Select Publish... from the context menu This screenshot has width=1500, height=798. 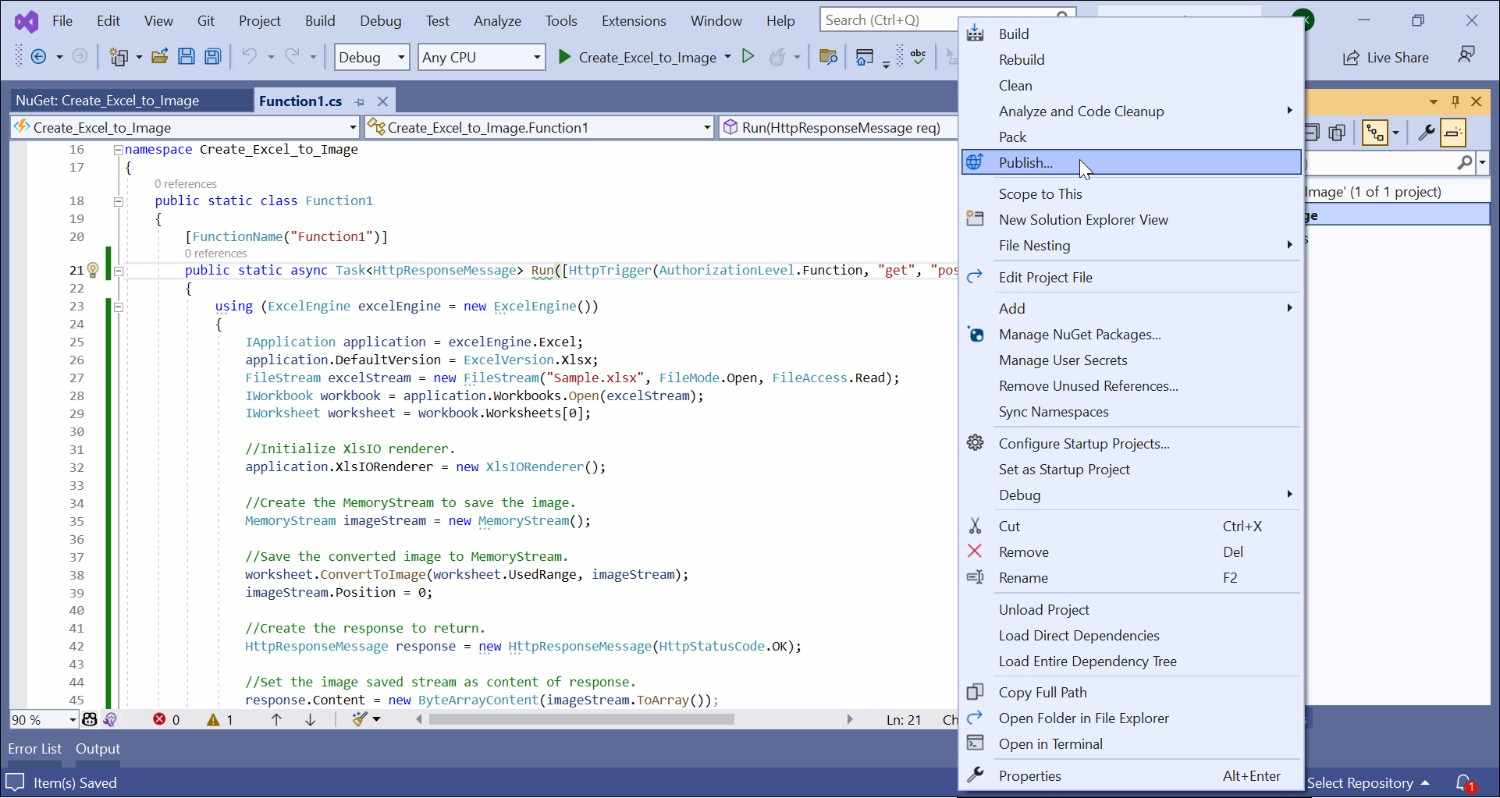(1131, 162)
